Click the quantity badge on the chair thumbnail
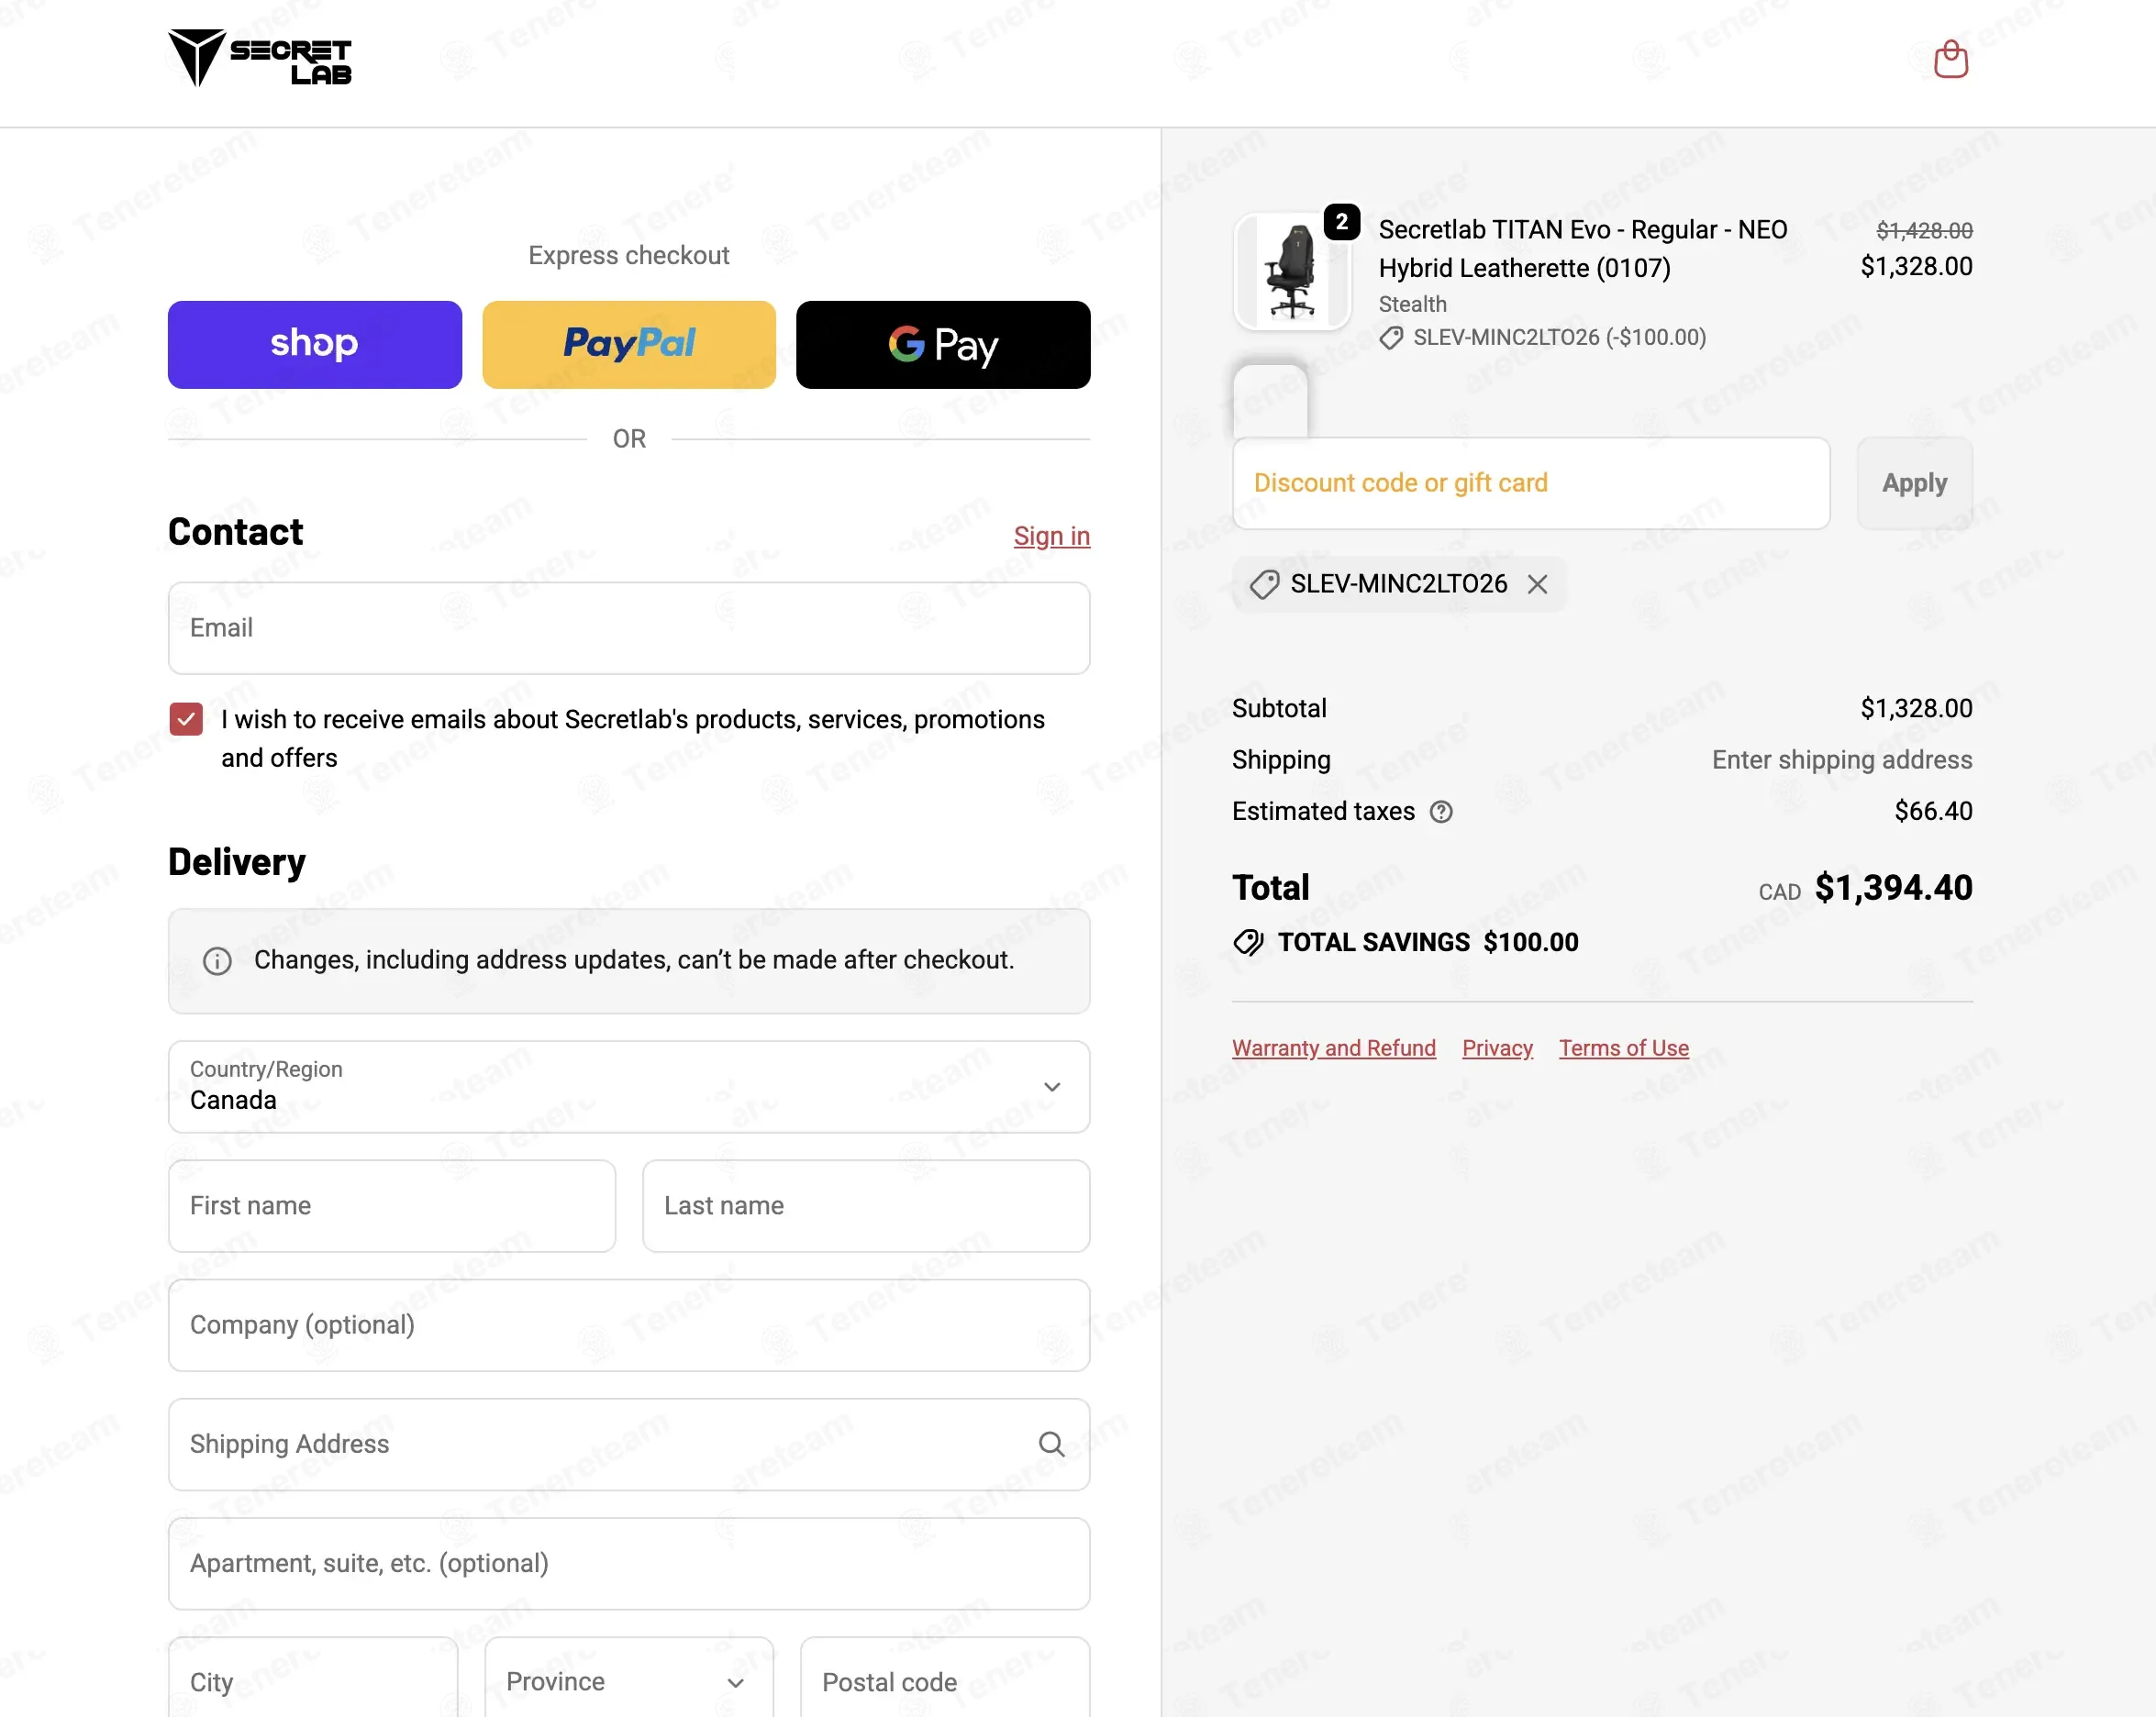Screen dimensions: 2156x1717 click(x=1341, y=222)
